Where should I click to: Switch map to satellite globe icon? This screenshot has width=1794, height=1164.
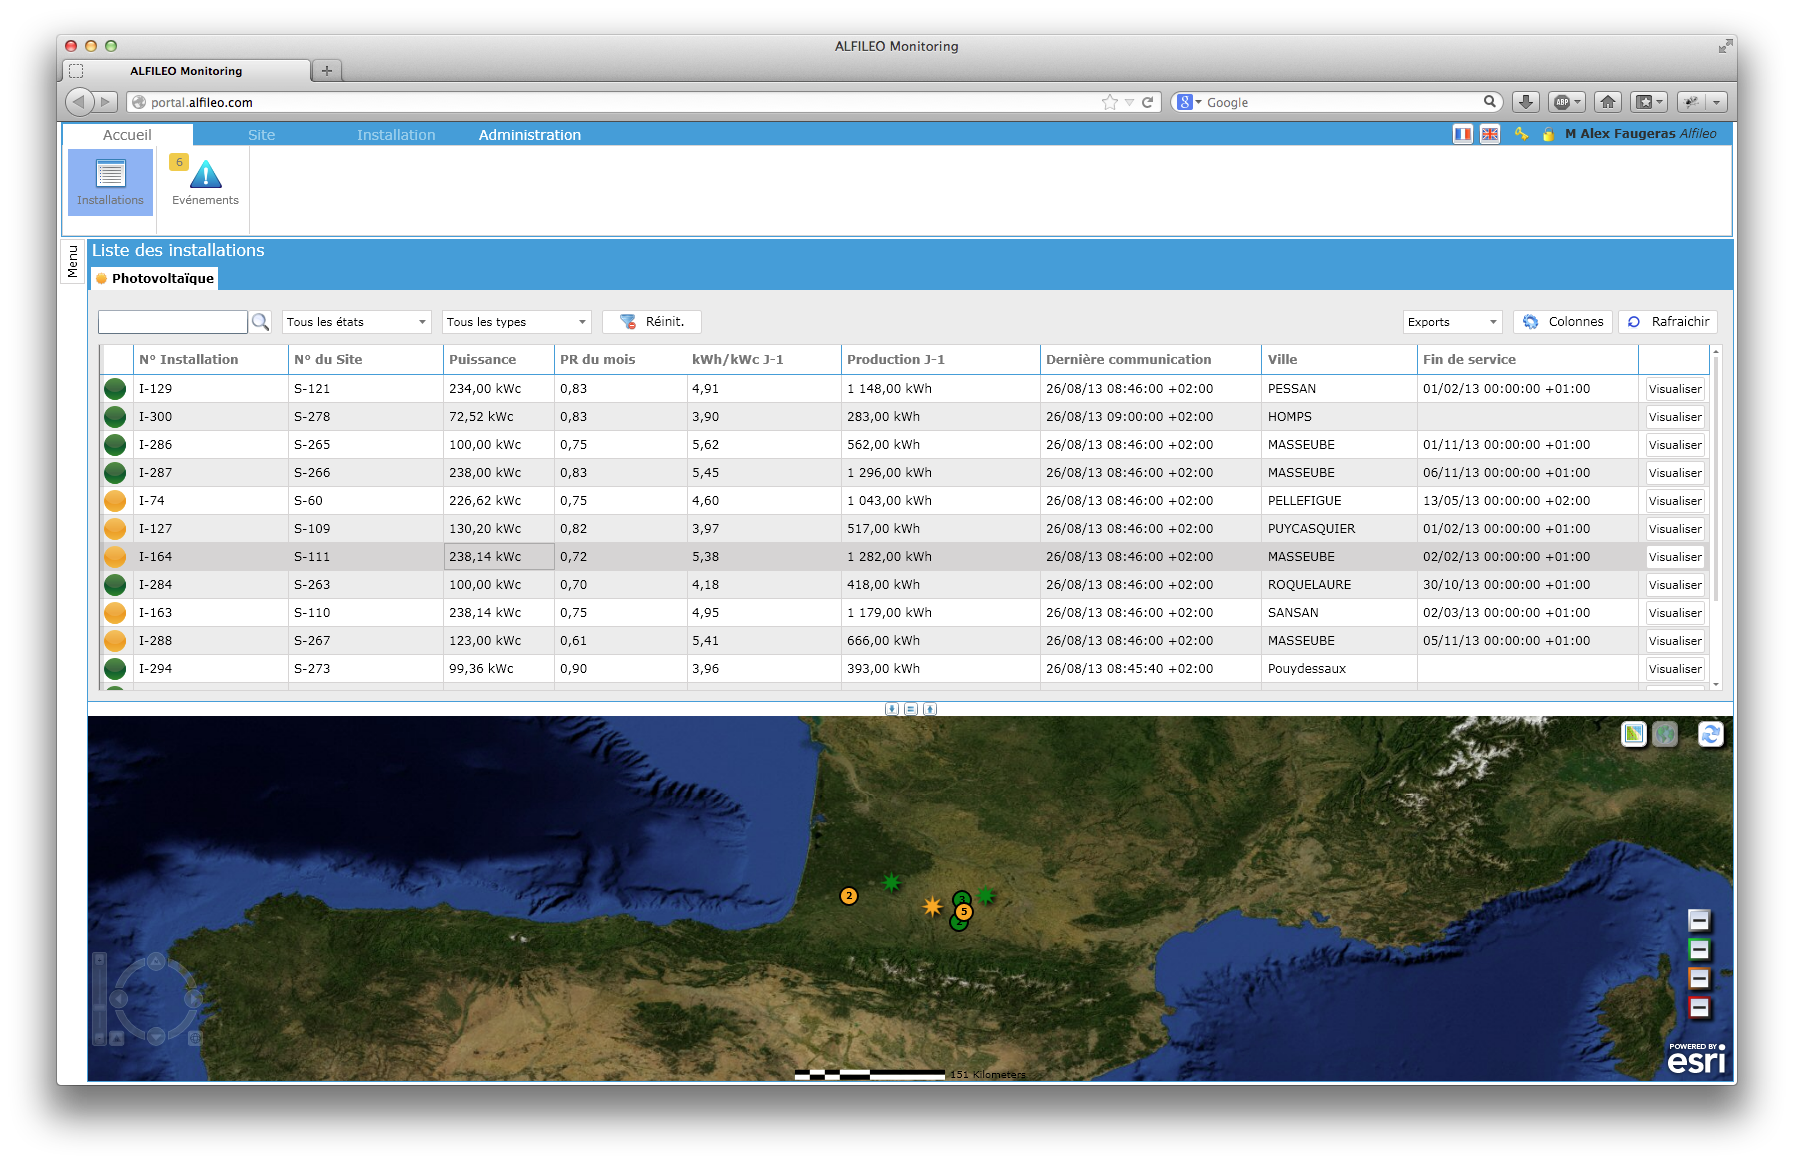click(x=1665, y=734)
